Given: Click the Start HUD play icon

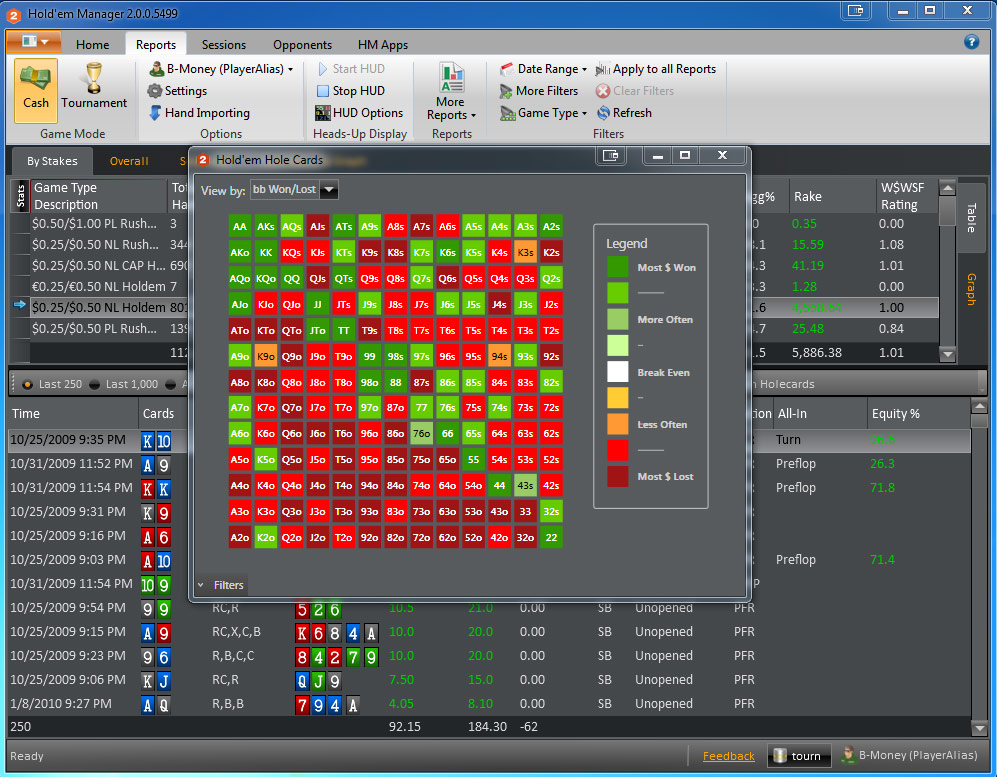Looking at the screenshot, I should 322,69.
